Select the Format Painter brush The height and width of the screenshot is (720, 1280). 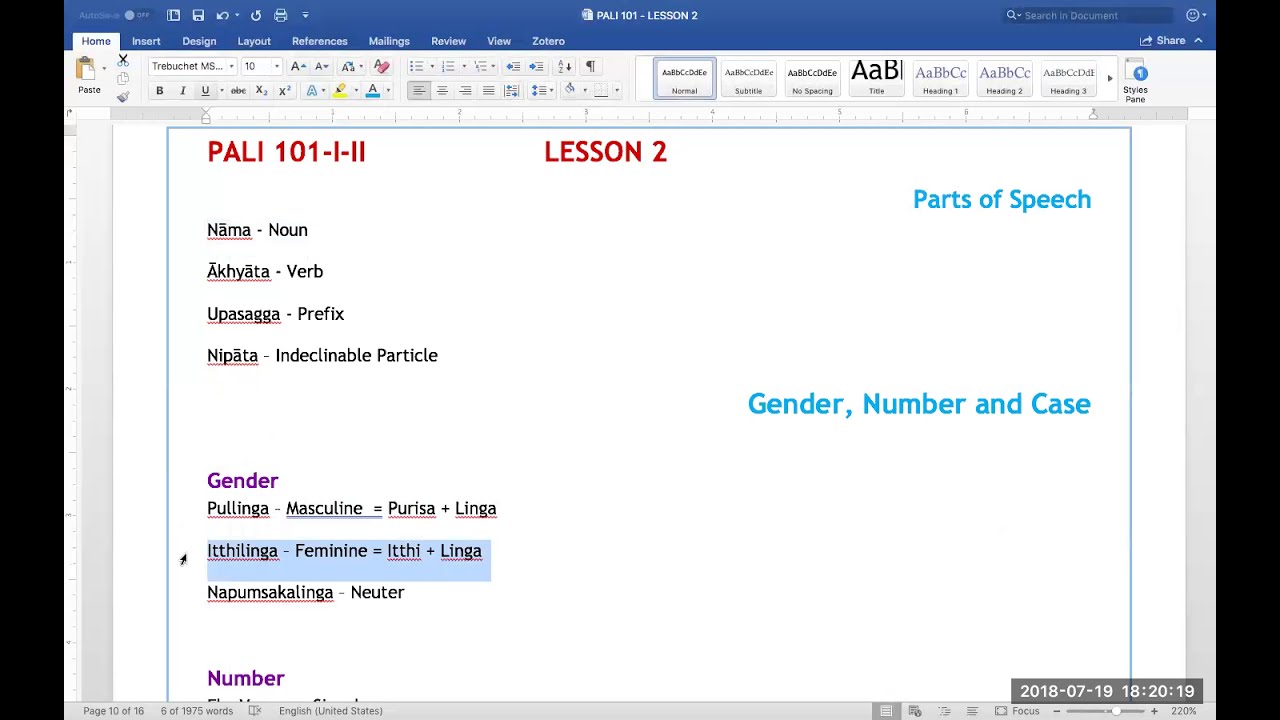point(123,97)
